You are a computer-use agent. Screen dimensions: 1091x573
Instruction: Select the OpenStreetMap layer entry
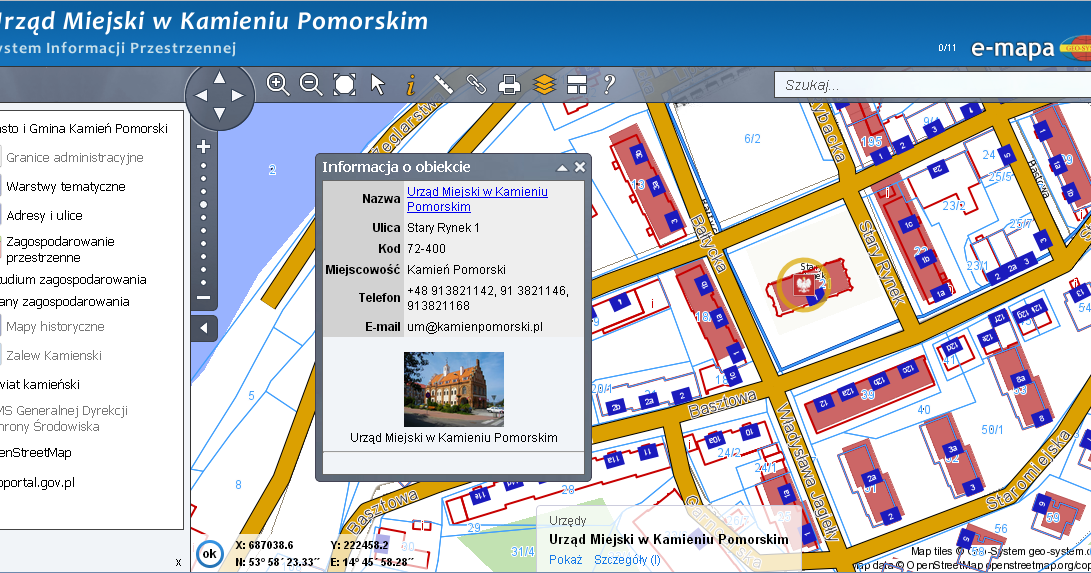35,453
